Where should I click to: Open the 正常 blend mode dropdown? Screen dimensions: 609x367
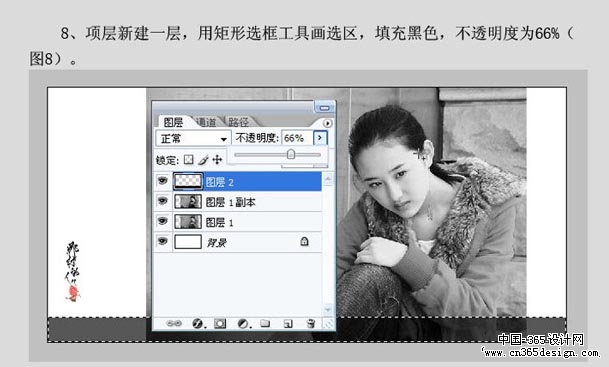click(x=193, y=138)
